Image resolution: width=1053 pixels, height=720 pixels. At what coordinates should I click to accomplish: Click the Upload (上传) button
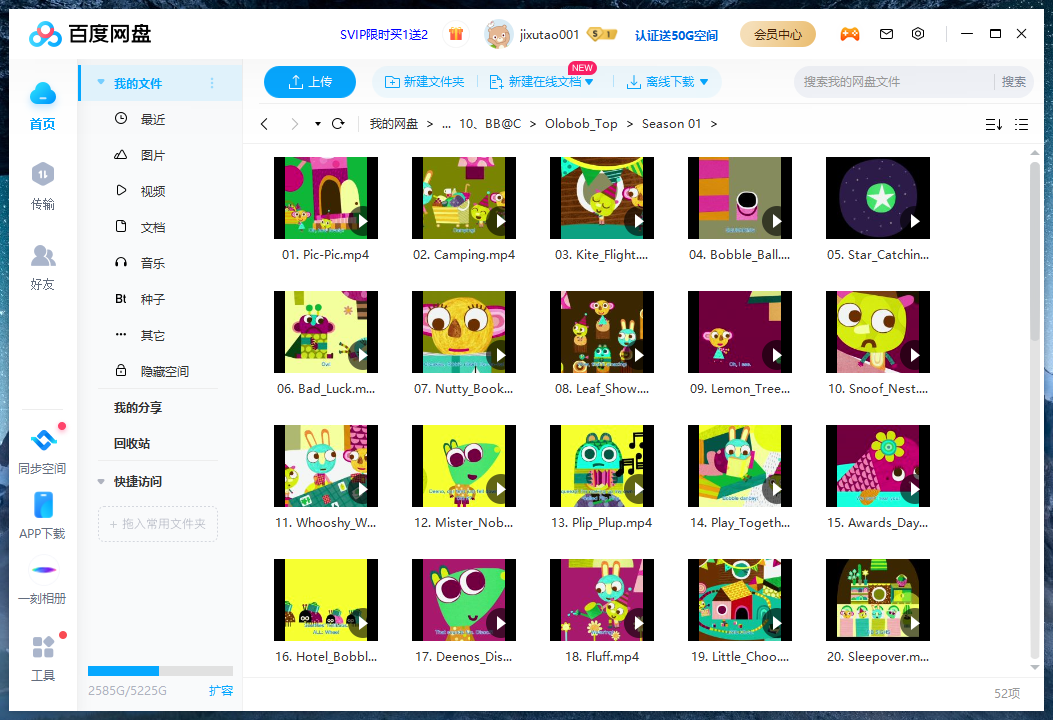point(310,82)
